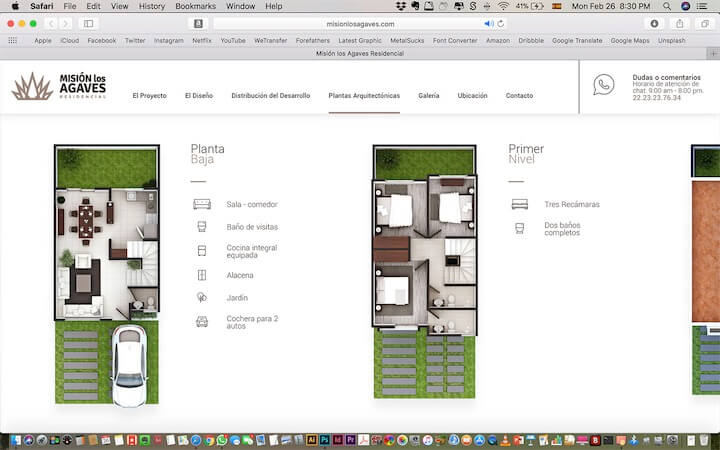Open the Bookmarks menu in menu bar
The width and height of the screenshot is (720, 450).
[195, 6]
